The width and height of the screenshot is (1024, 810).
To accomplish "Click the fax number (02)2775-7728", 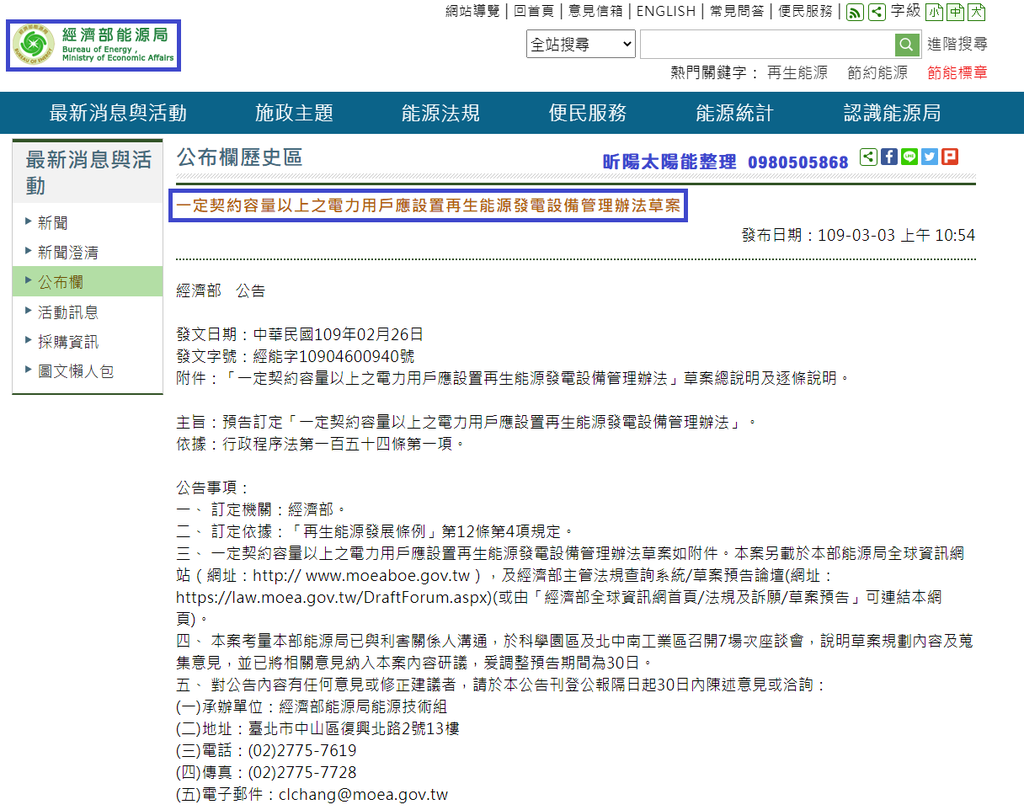I will (302, 772).
